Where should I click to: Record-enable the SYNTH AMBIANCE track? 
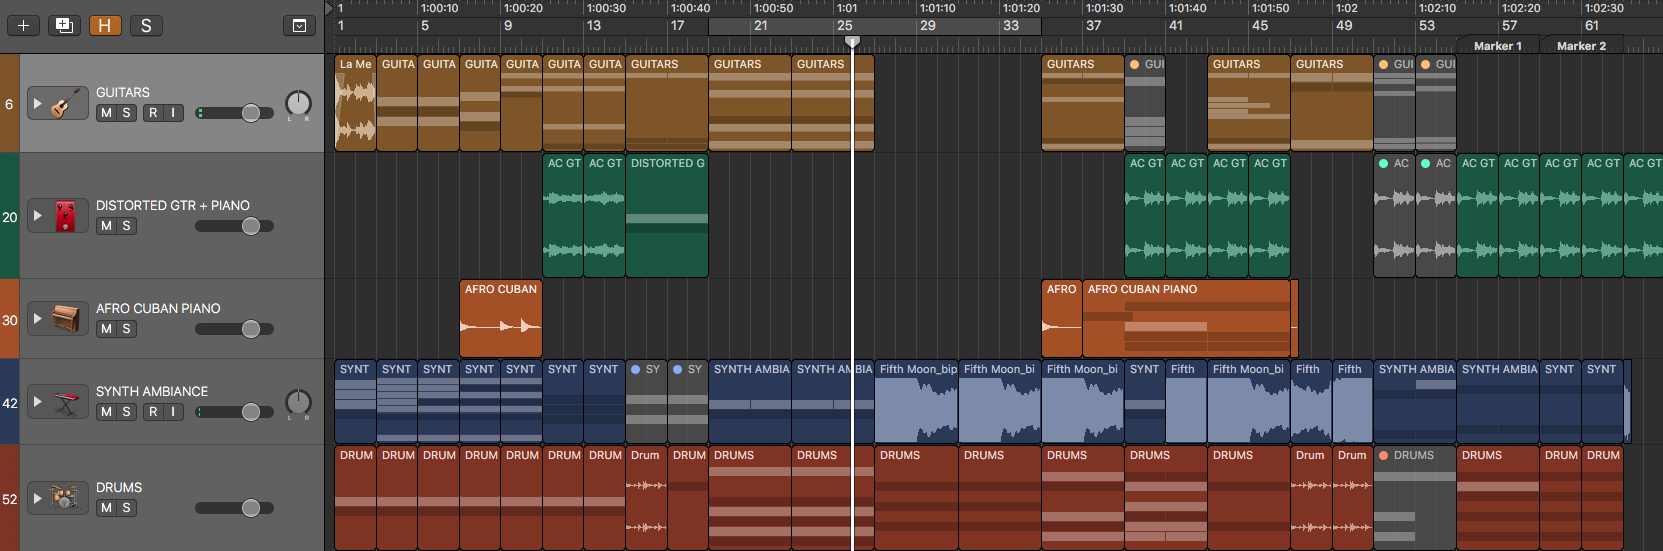pos(153,412)
